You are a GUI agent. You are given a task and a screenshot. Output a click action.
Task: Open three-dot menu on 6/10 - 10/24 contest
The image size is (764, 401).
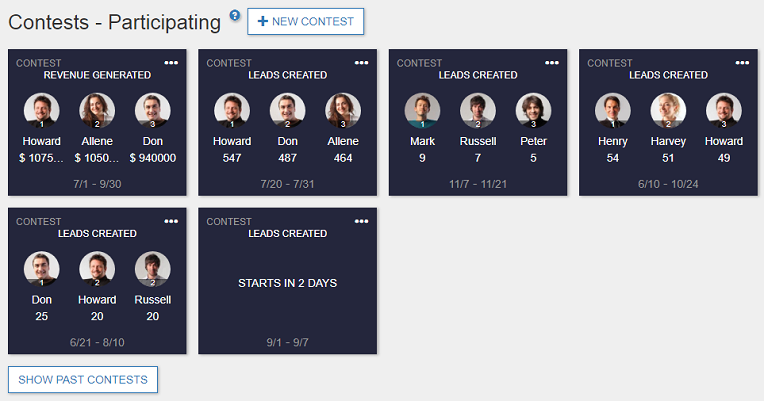tap(742, 63)
